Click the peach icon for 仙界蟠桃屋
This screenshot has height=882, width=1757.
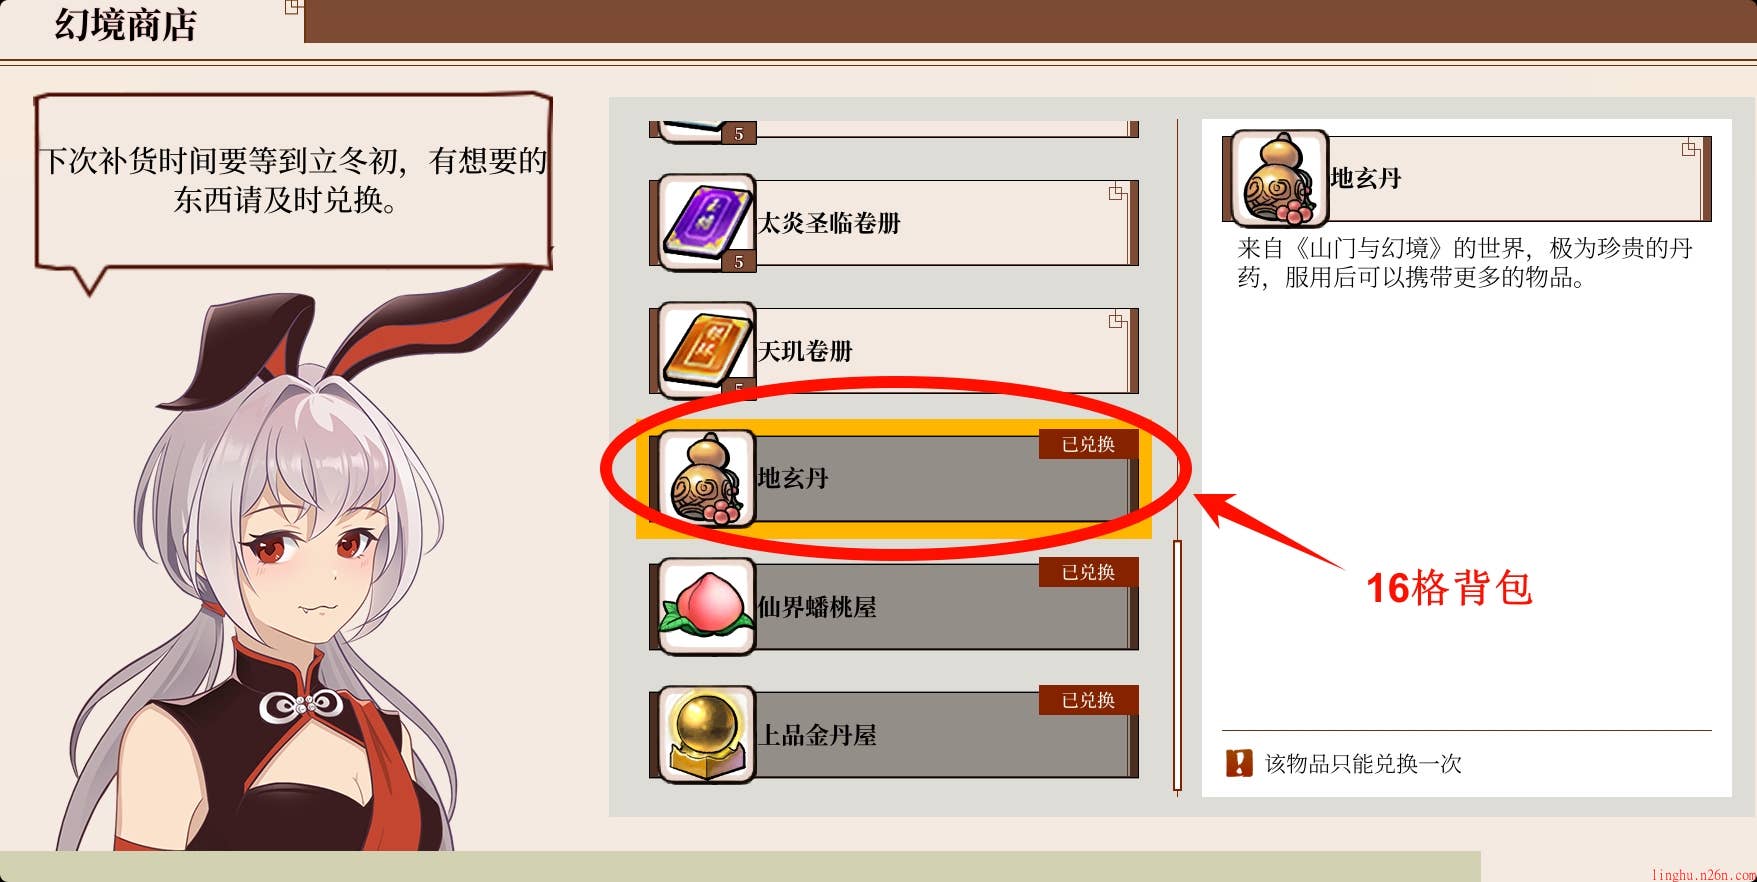[706, 606]
